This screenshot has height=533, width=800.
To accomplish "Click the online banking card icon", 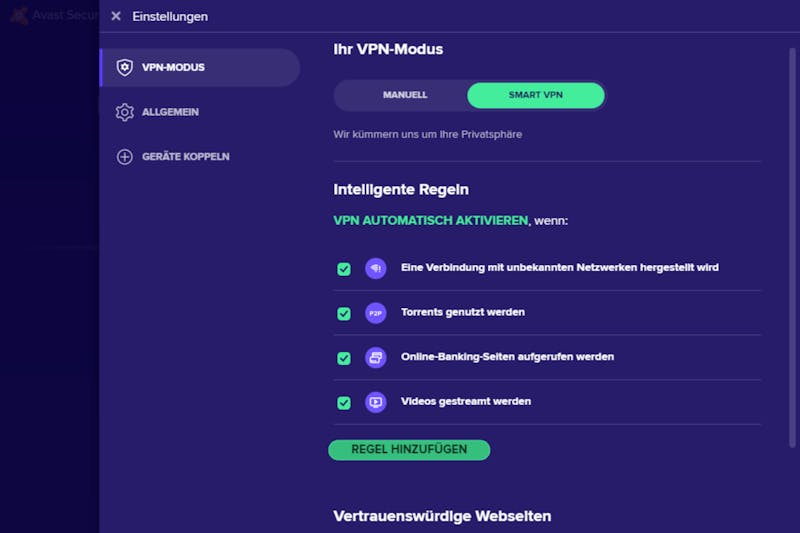I will pyautogui.click(x=376, y=358).
